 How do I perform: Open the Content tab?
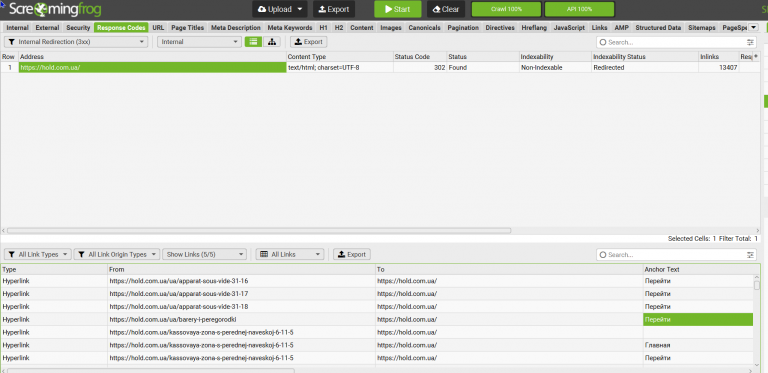[x=362, y=28]
